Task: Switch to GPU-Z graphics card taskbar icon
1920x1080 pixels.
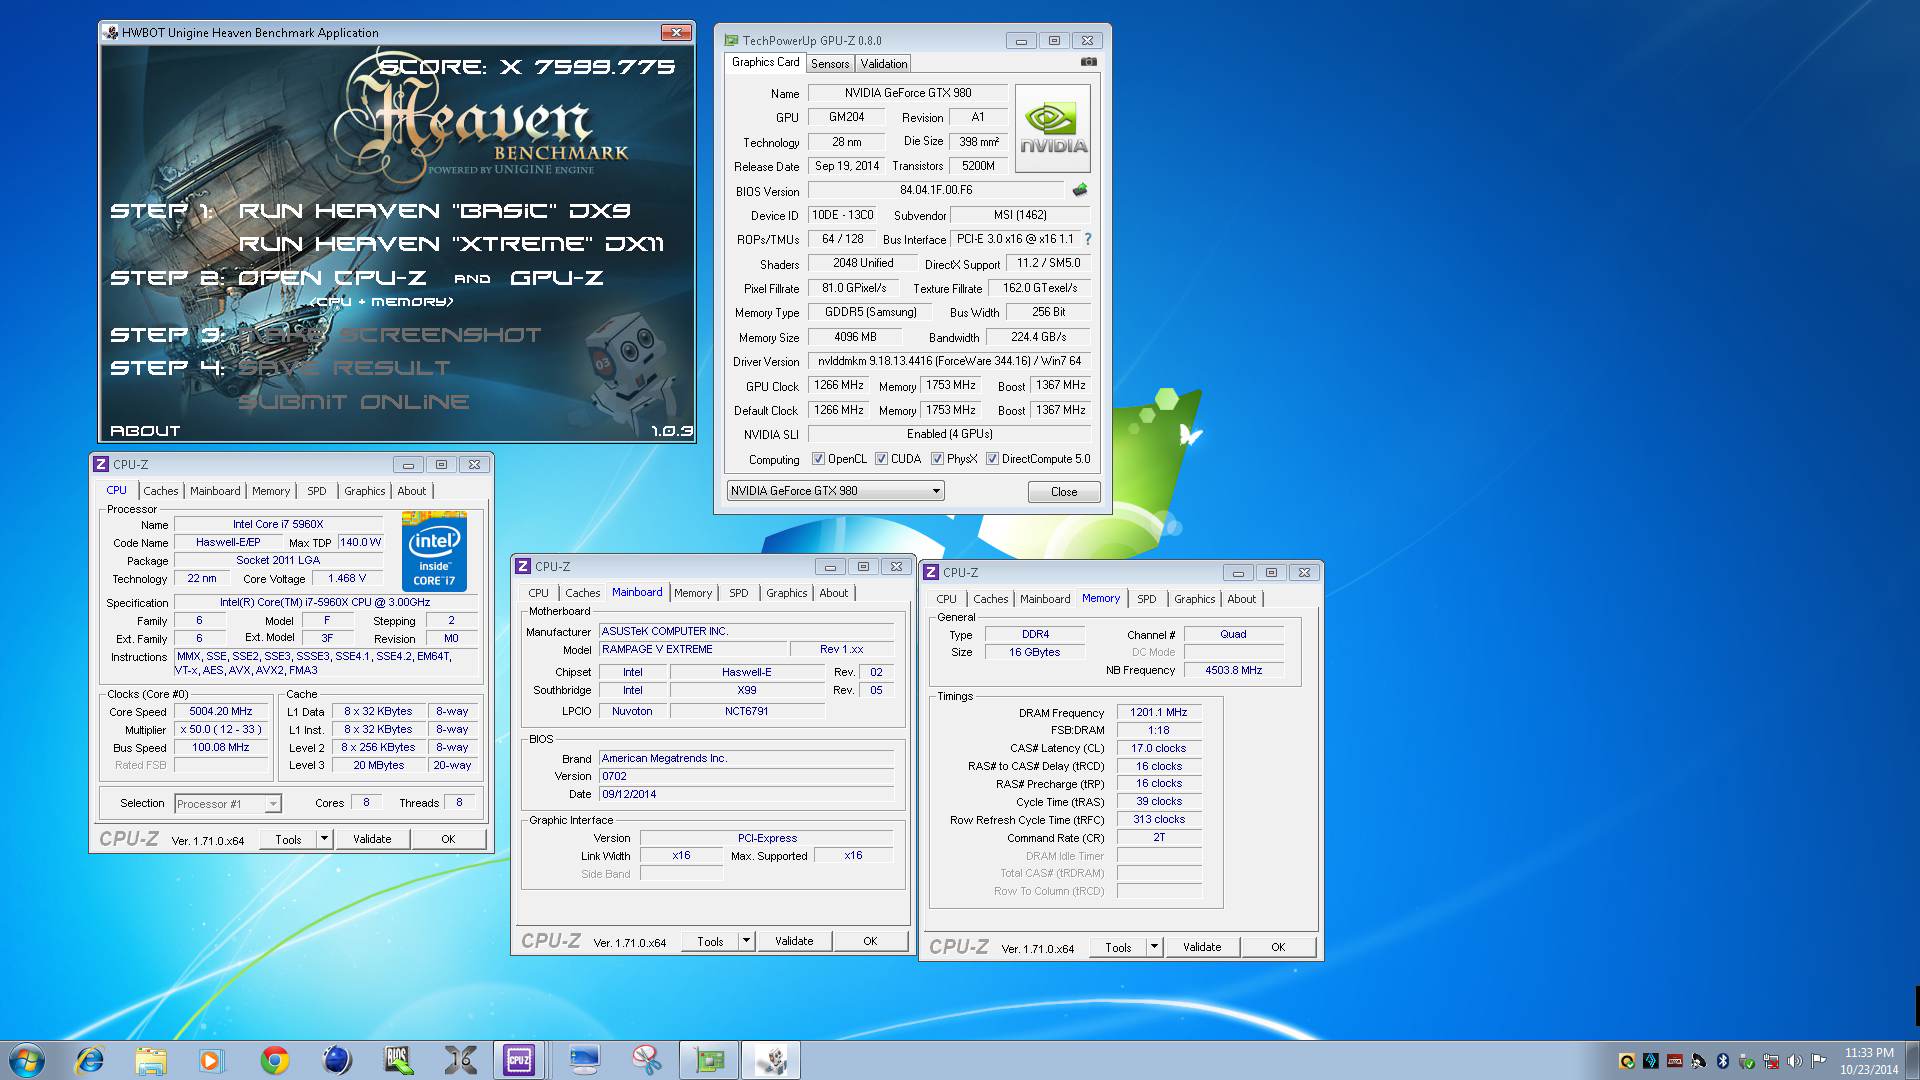Action: point(709,1060)
